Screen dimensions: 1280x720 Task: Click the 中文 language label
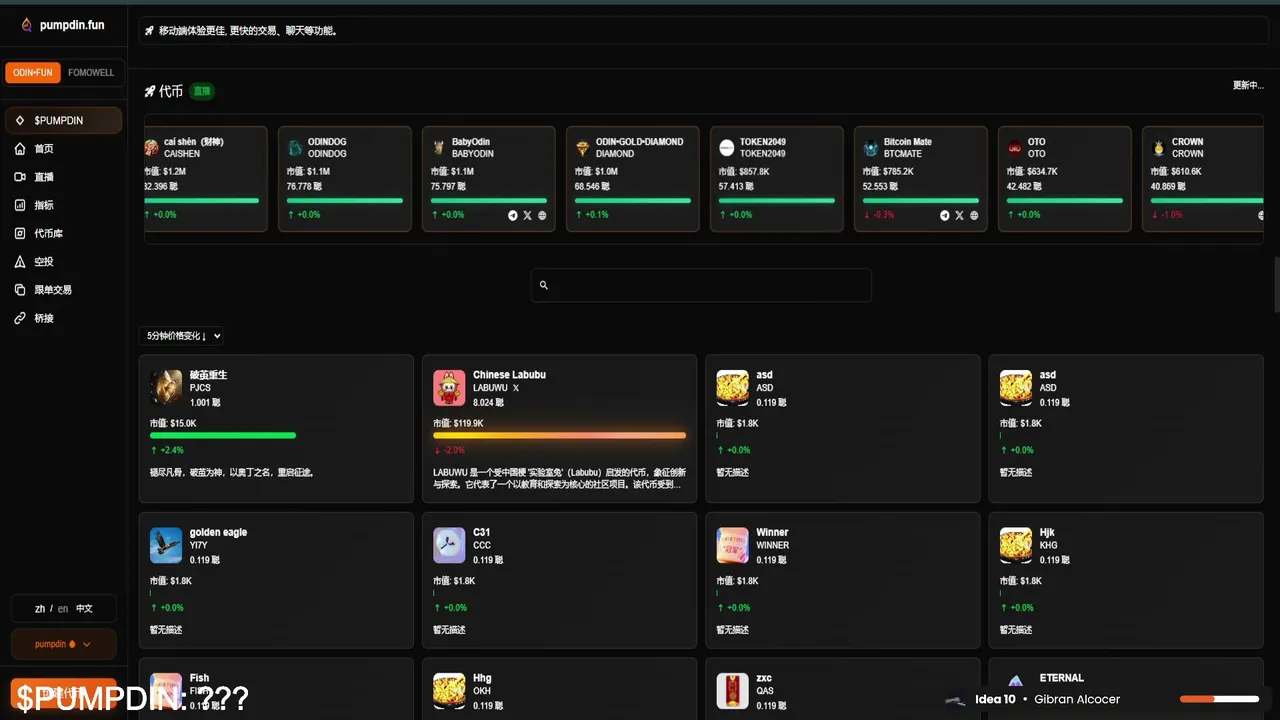84,608
